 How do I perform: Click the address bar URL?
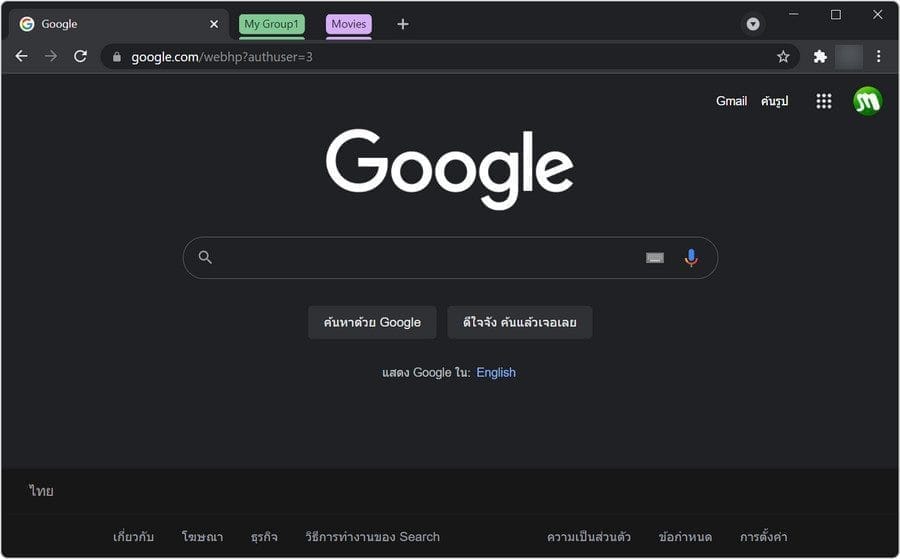coord(222,57)
